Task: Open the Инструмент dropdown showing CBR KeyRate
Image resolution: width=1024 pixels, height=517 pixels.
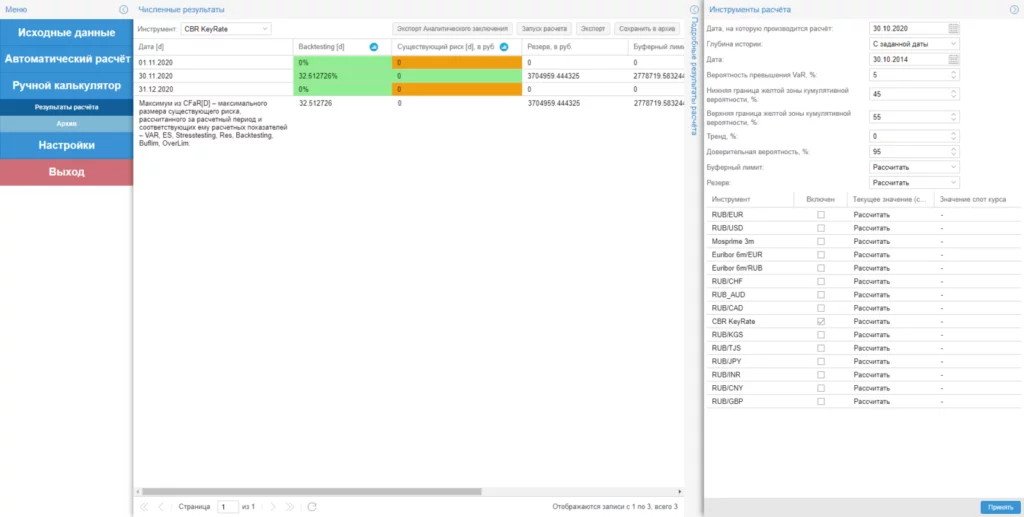Action: pos(226,29)
